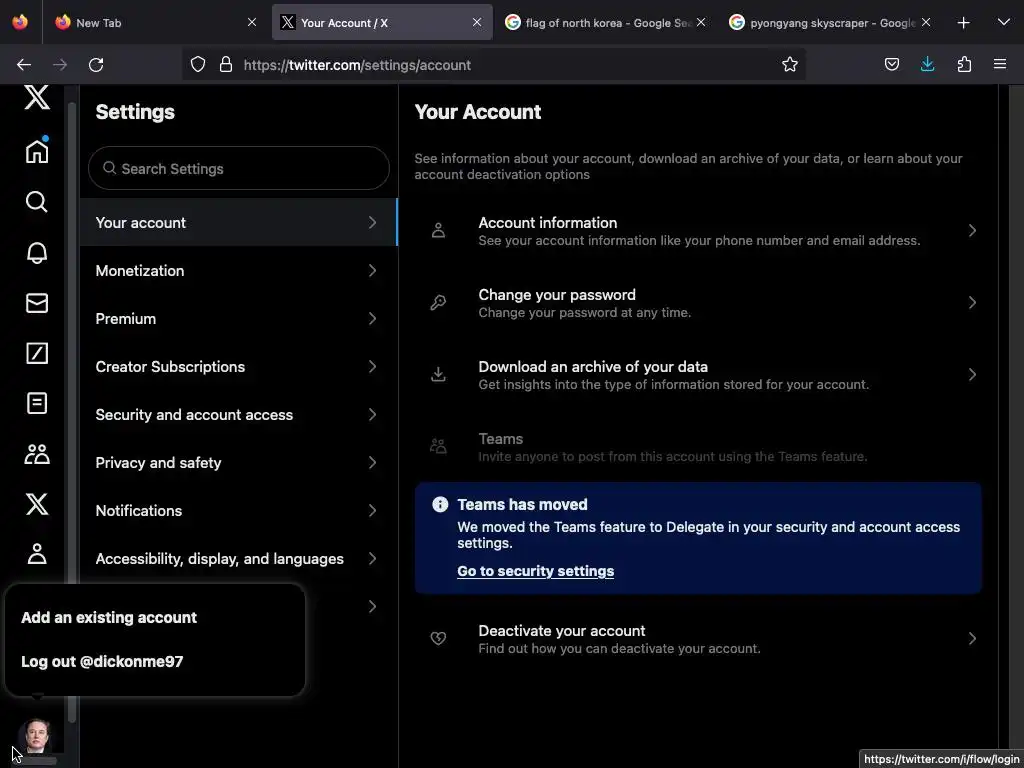Open Premium X icon in sidebar
The height and width of the screenshot is (768, 1024).
pos(37,504)
